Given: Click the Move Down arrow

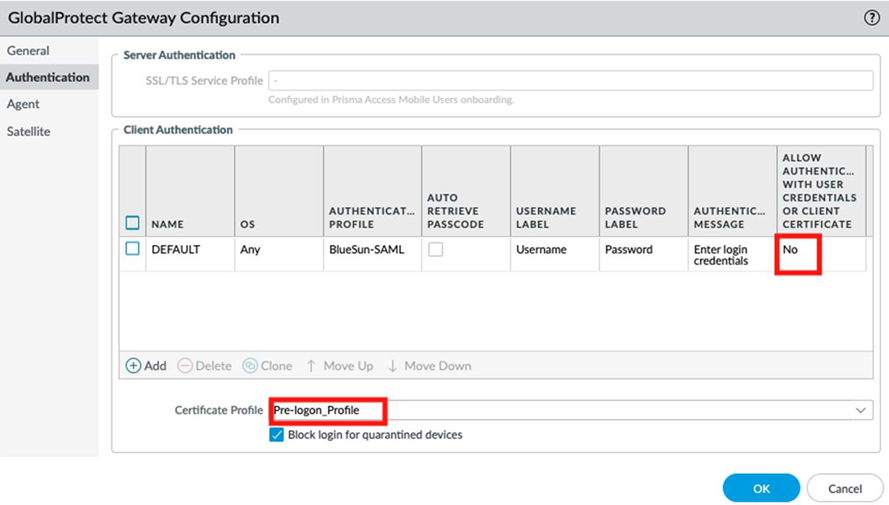Looking at the screenshot, I should point(393,366).
